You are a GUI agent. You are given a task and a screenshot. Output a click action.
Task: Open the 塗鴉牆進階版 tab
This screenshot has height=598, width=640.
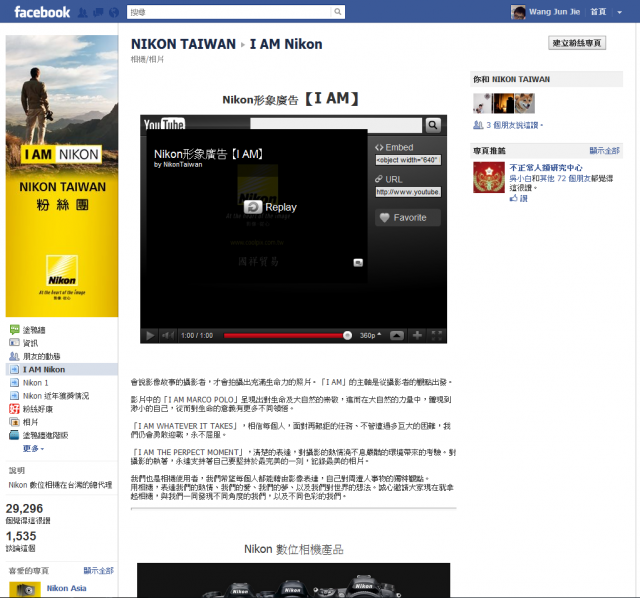[45, 435]
